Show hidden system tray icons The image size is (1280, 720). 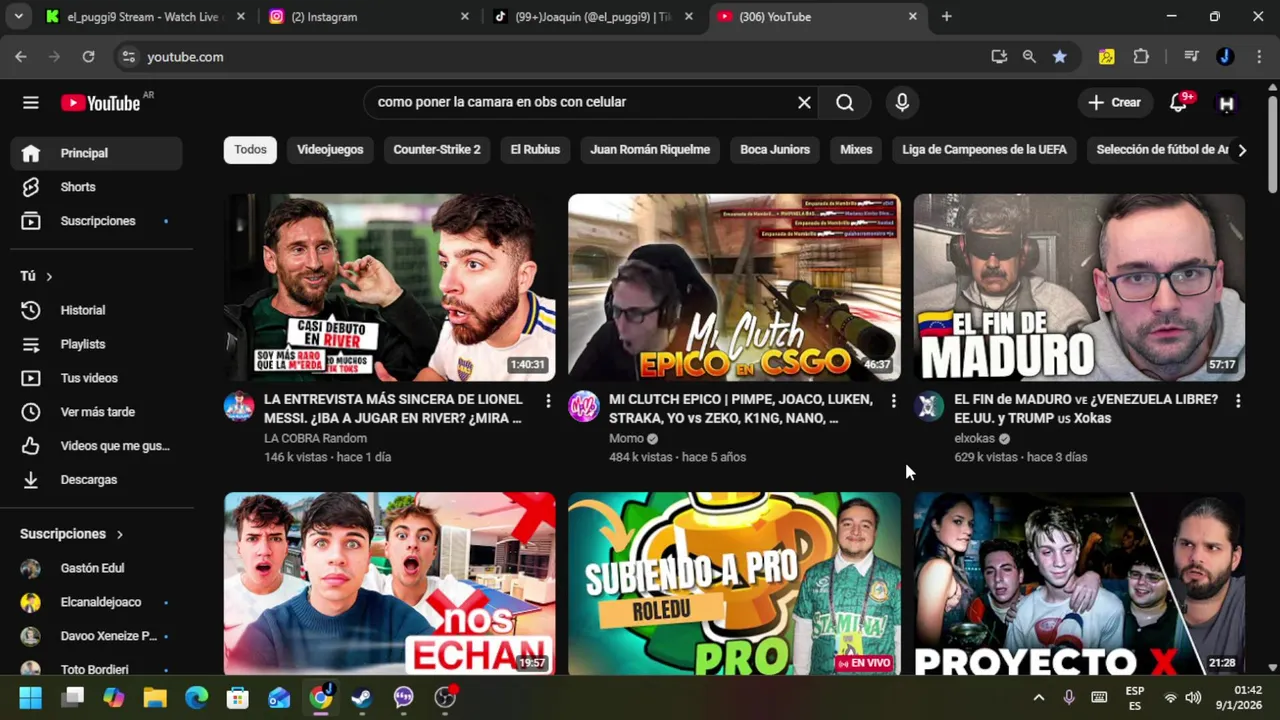tap(1038, 698)
